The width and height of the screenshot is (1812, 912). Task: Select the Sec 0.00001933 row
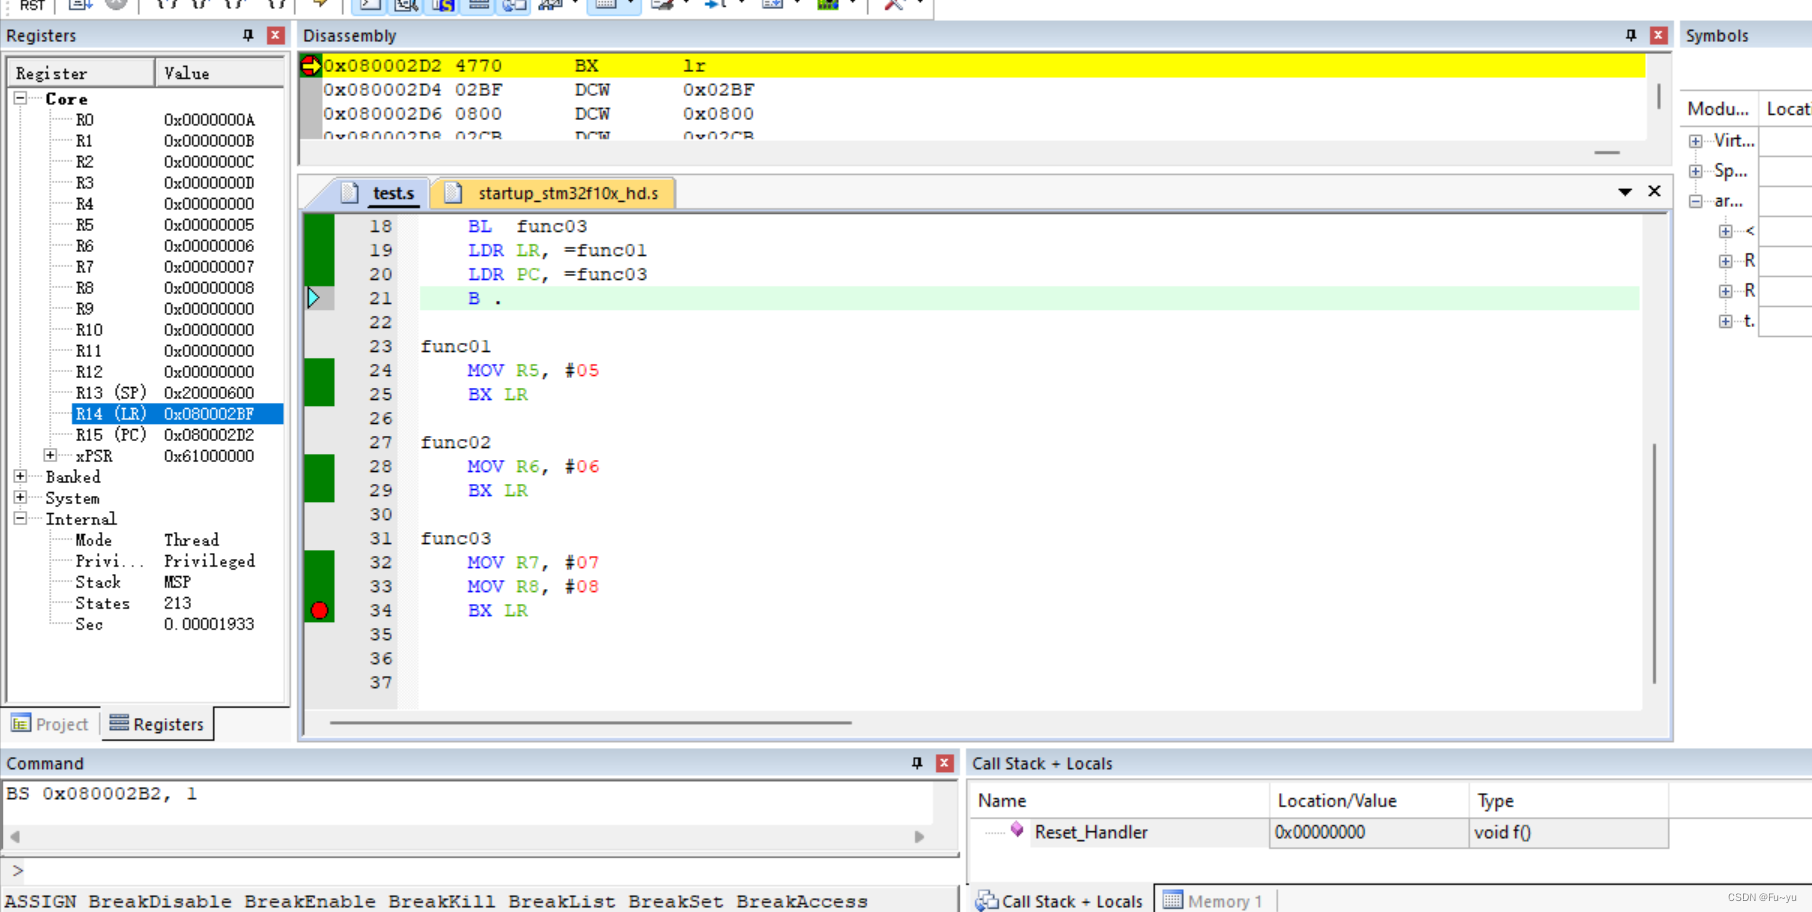(x=165, y=624)
